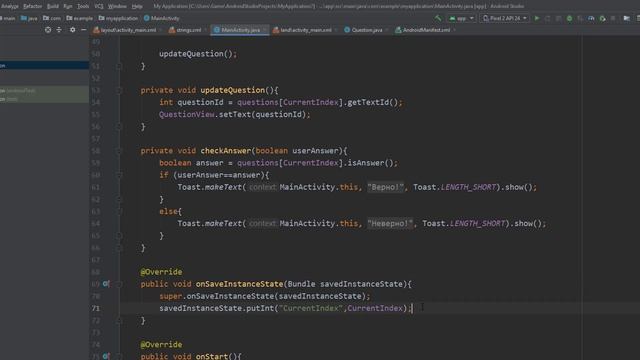Click the Make Project hammer icon
The image size is (640, 360).
coord(438,18)
